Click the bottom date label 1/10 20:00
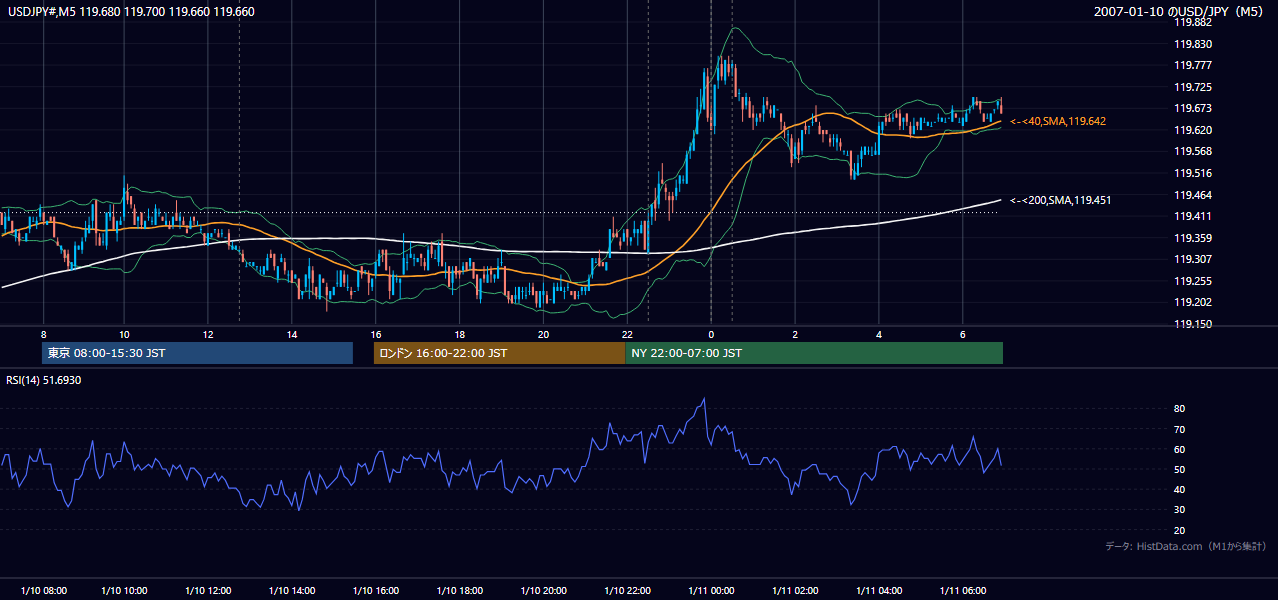This screenshot has height=600, width=1278. pos(543,590)
